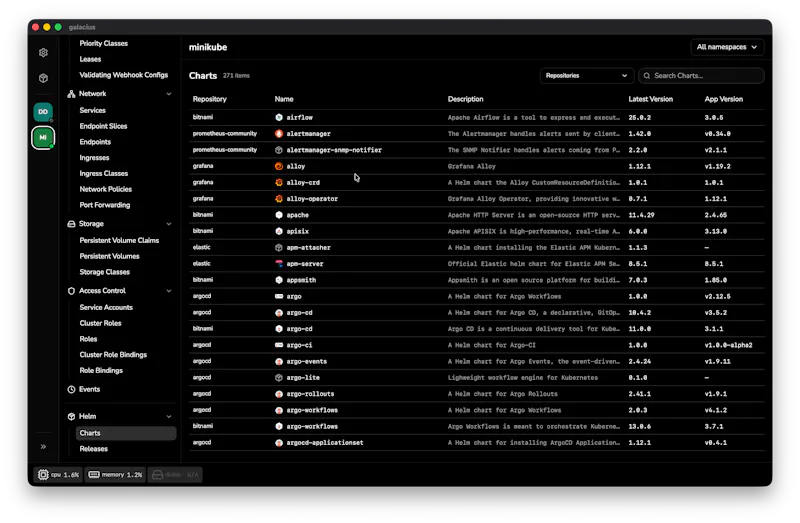Focus the Search Charts input field
Image resolution: width=800 pixels, height=523 pixels.
702,76
